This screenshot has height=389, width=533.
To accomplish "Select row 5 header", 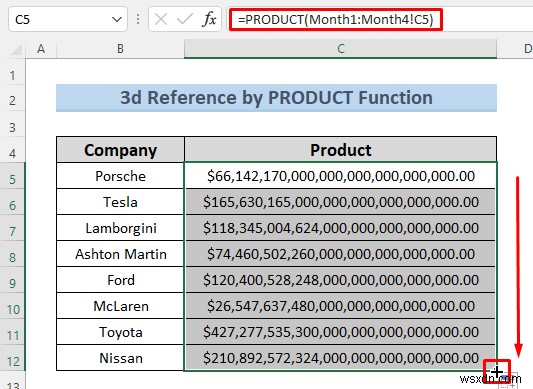I will 13,176.
